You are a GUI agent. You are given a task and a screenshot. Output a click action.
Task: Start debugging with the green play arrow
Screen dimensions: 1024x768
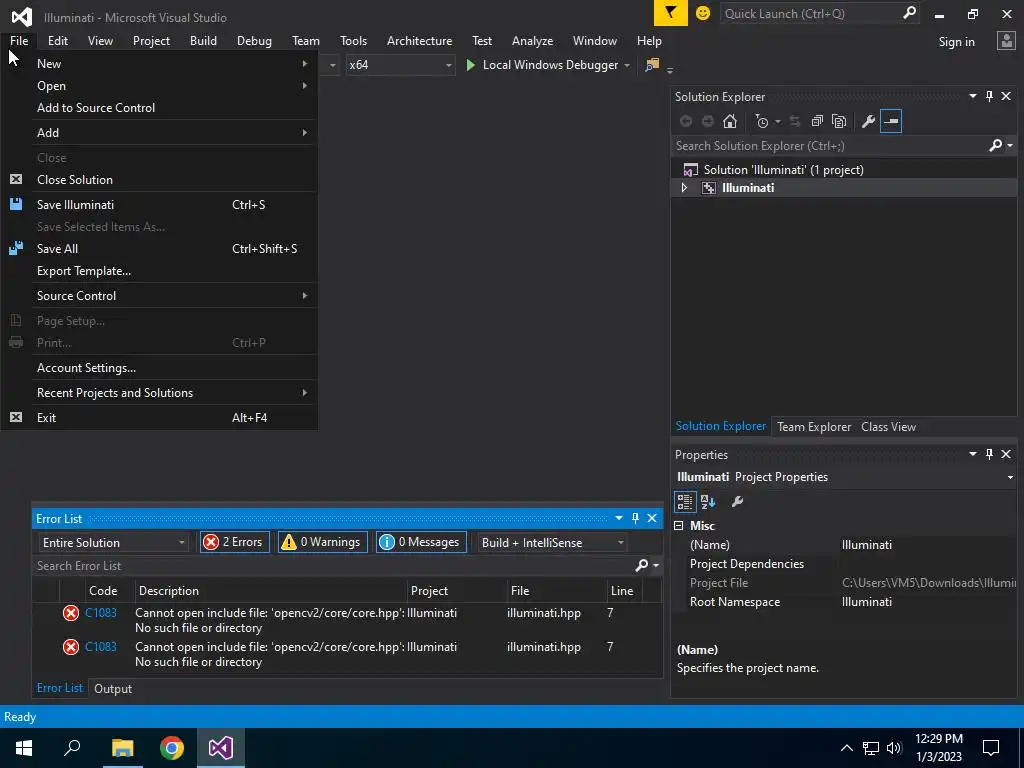point(470,65)
